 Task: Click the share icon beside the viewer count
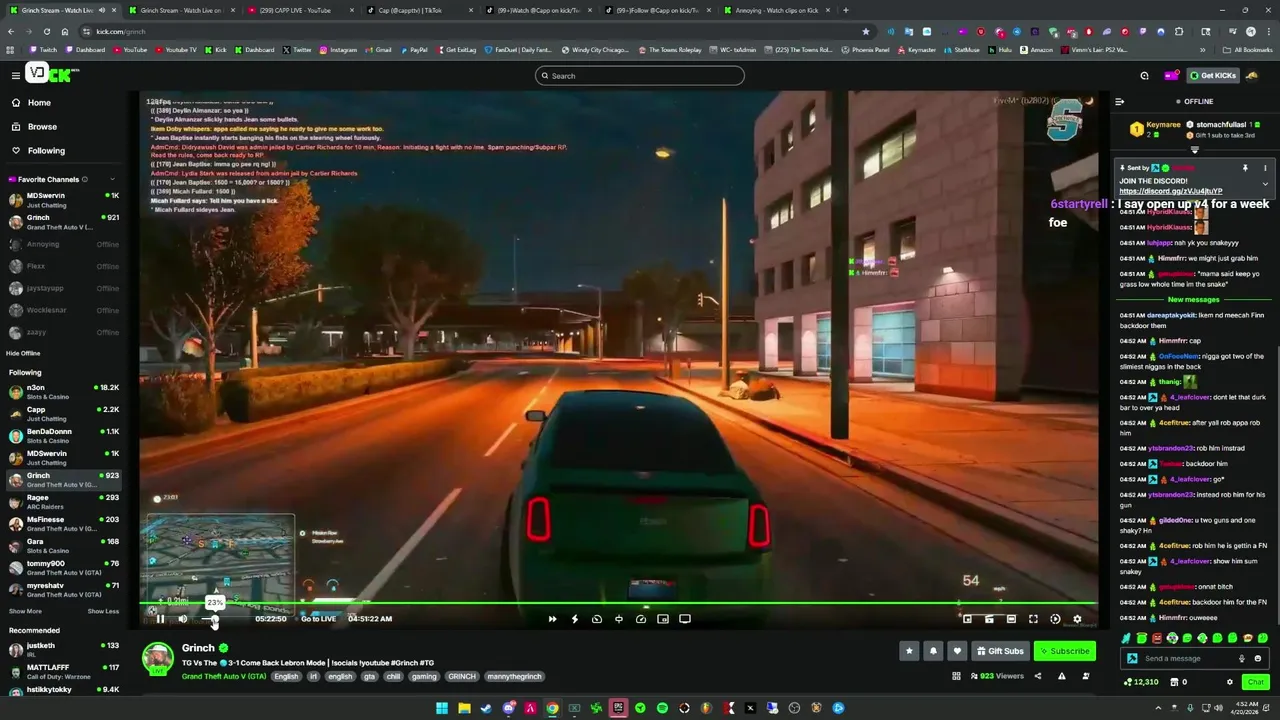pos(1037,676)
